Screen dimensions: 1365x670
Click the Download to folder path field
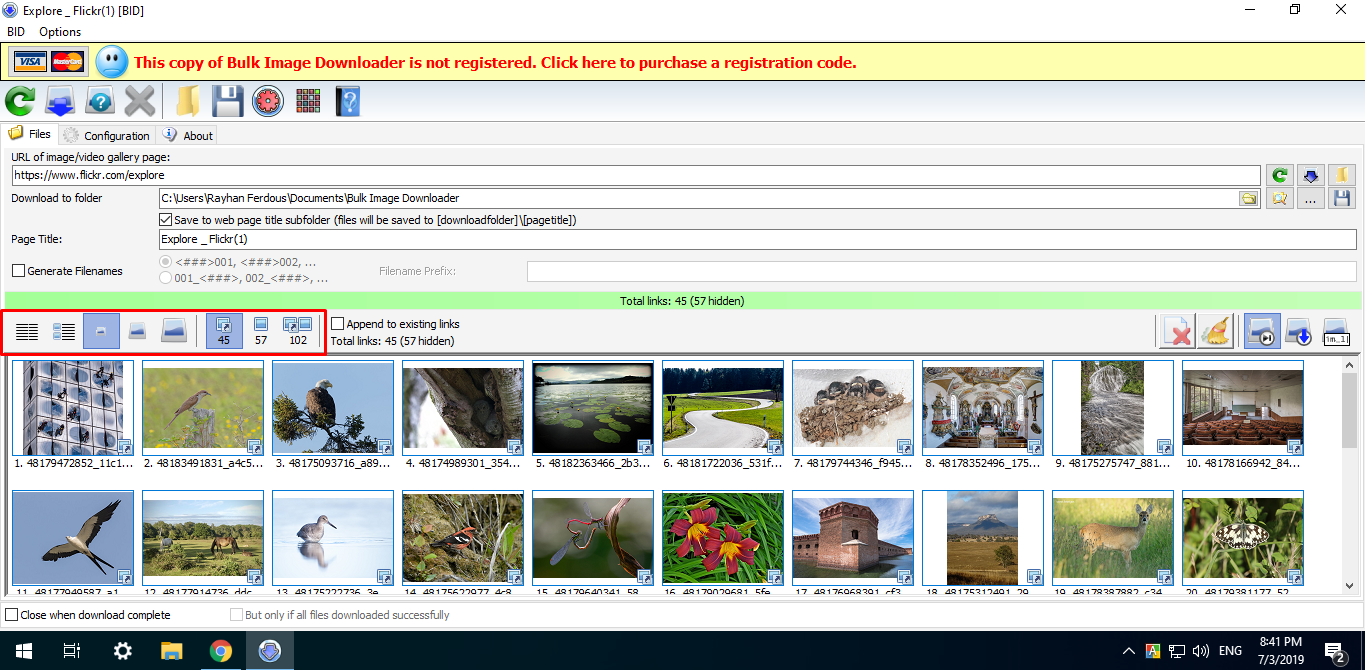click(698, 199)
